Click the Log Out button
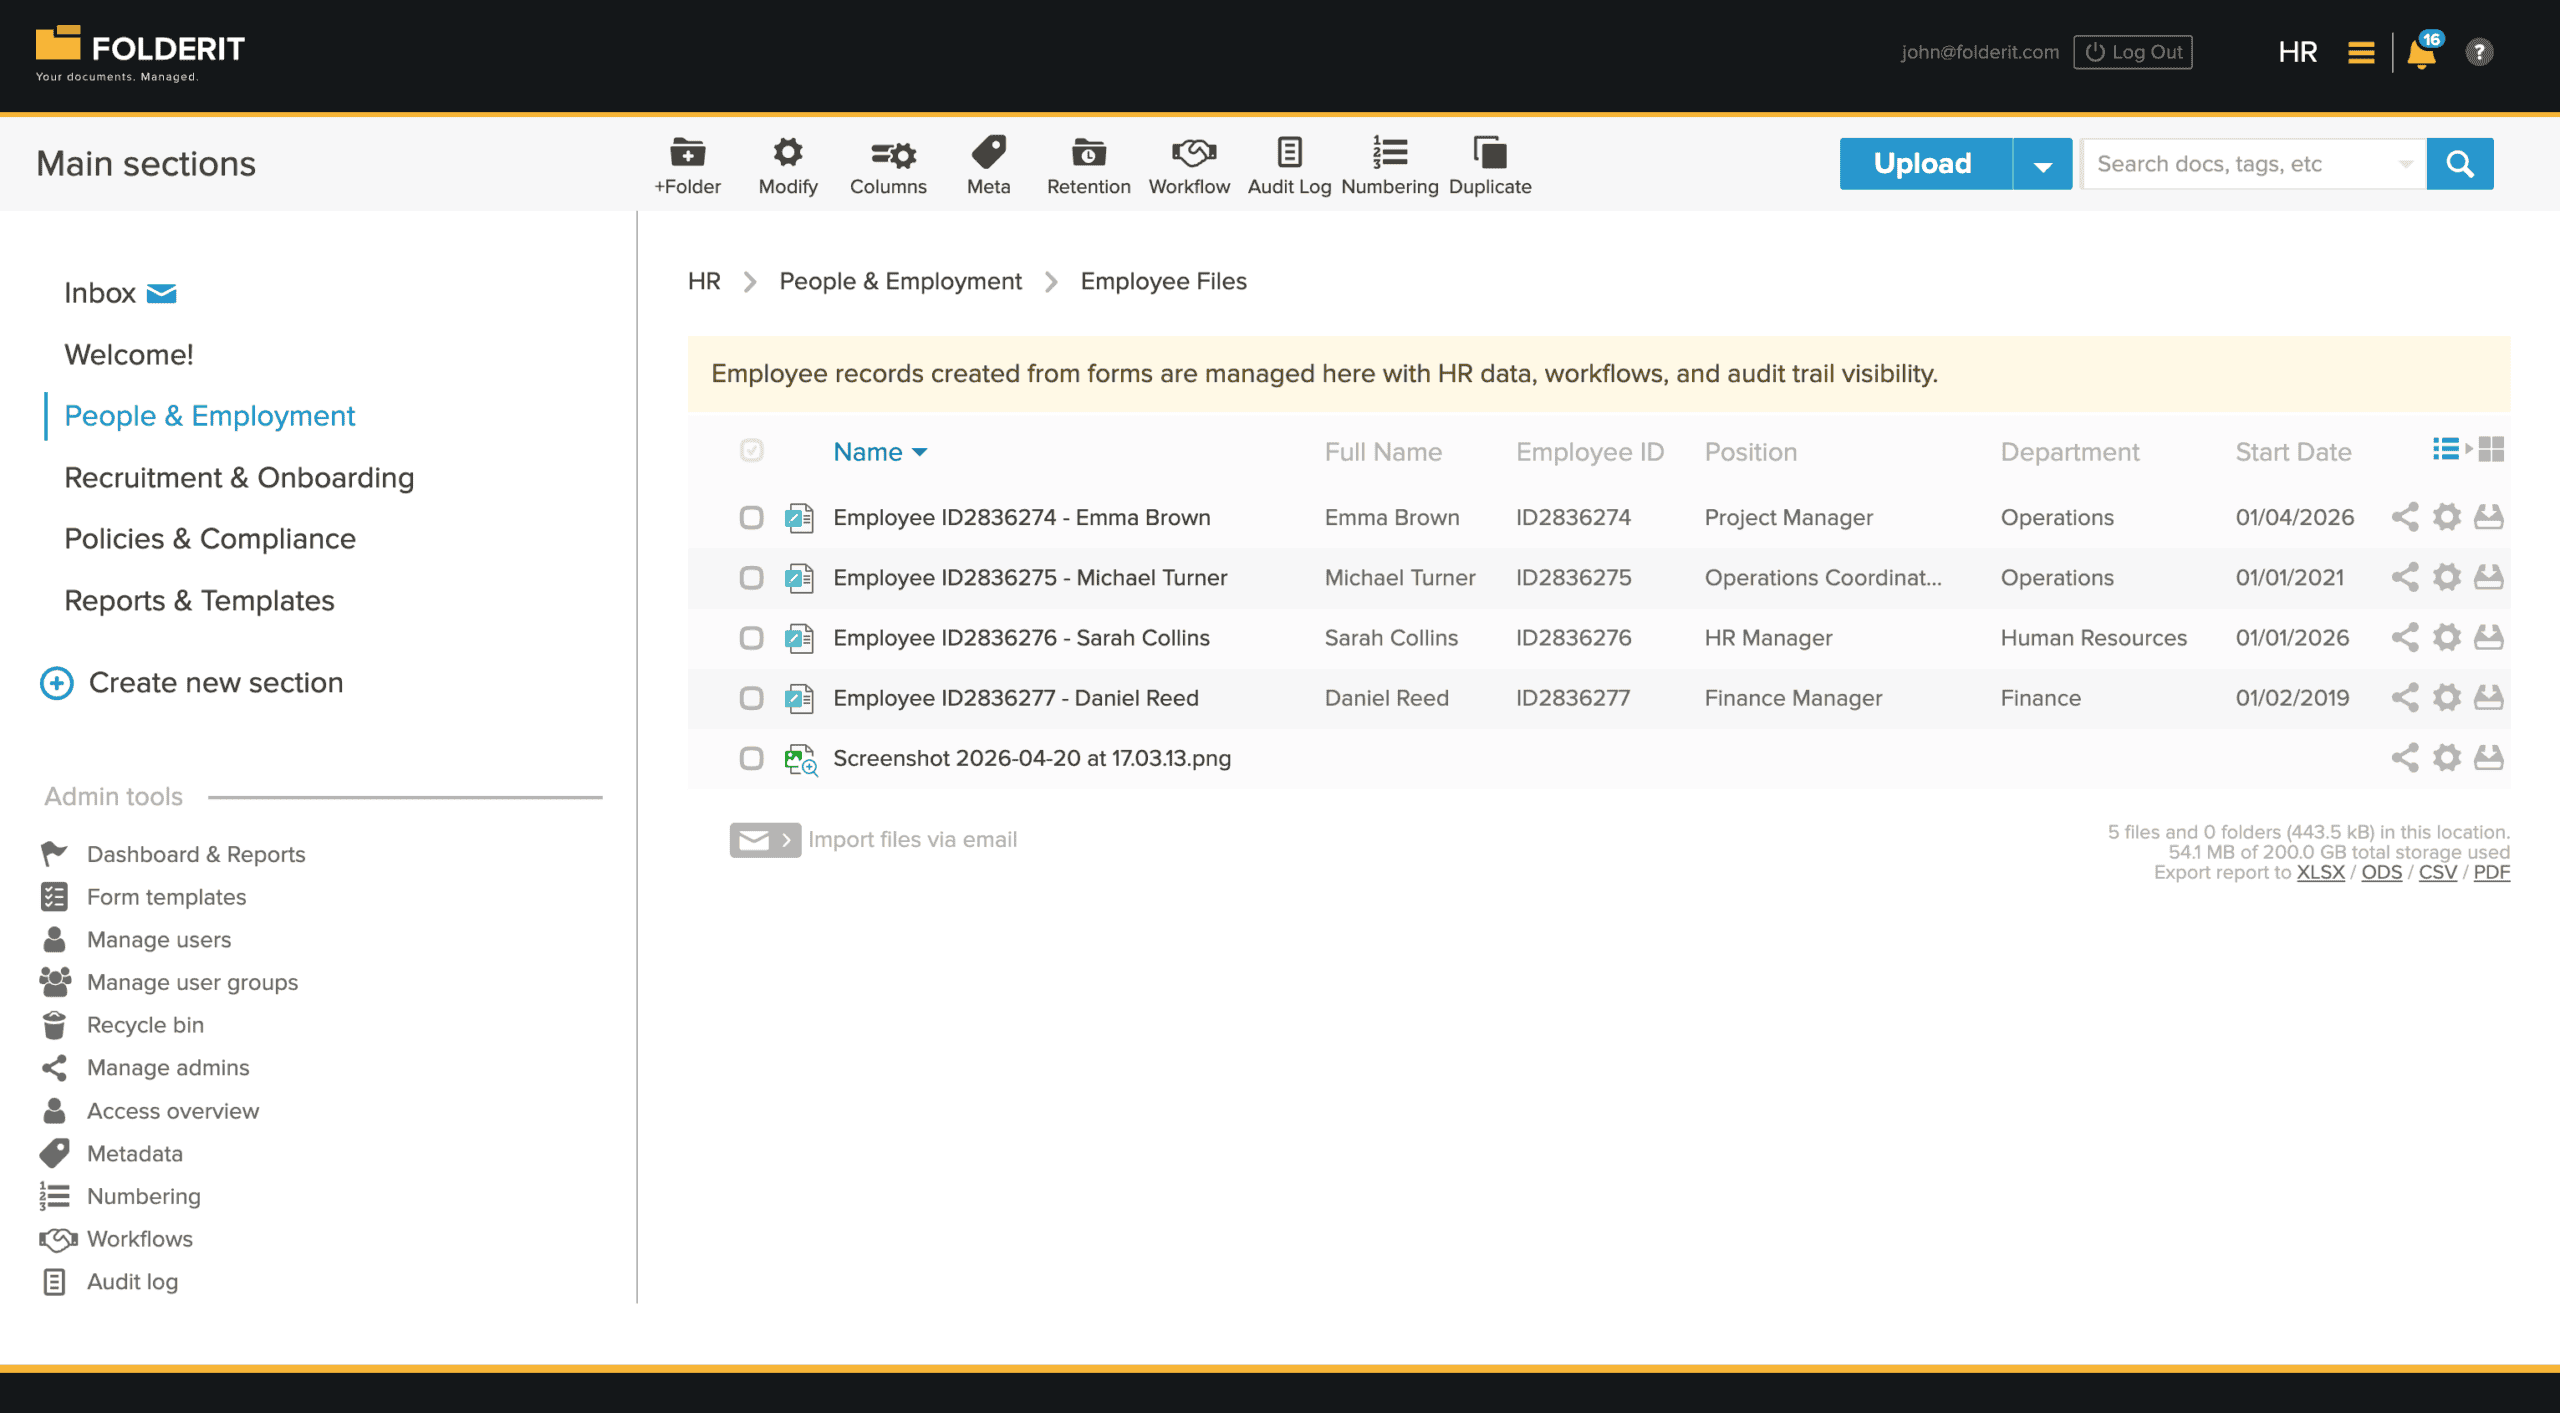2560x1413 pixels. point(2133,52)
